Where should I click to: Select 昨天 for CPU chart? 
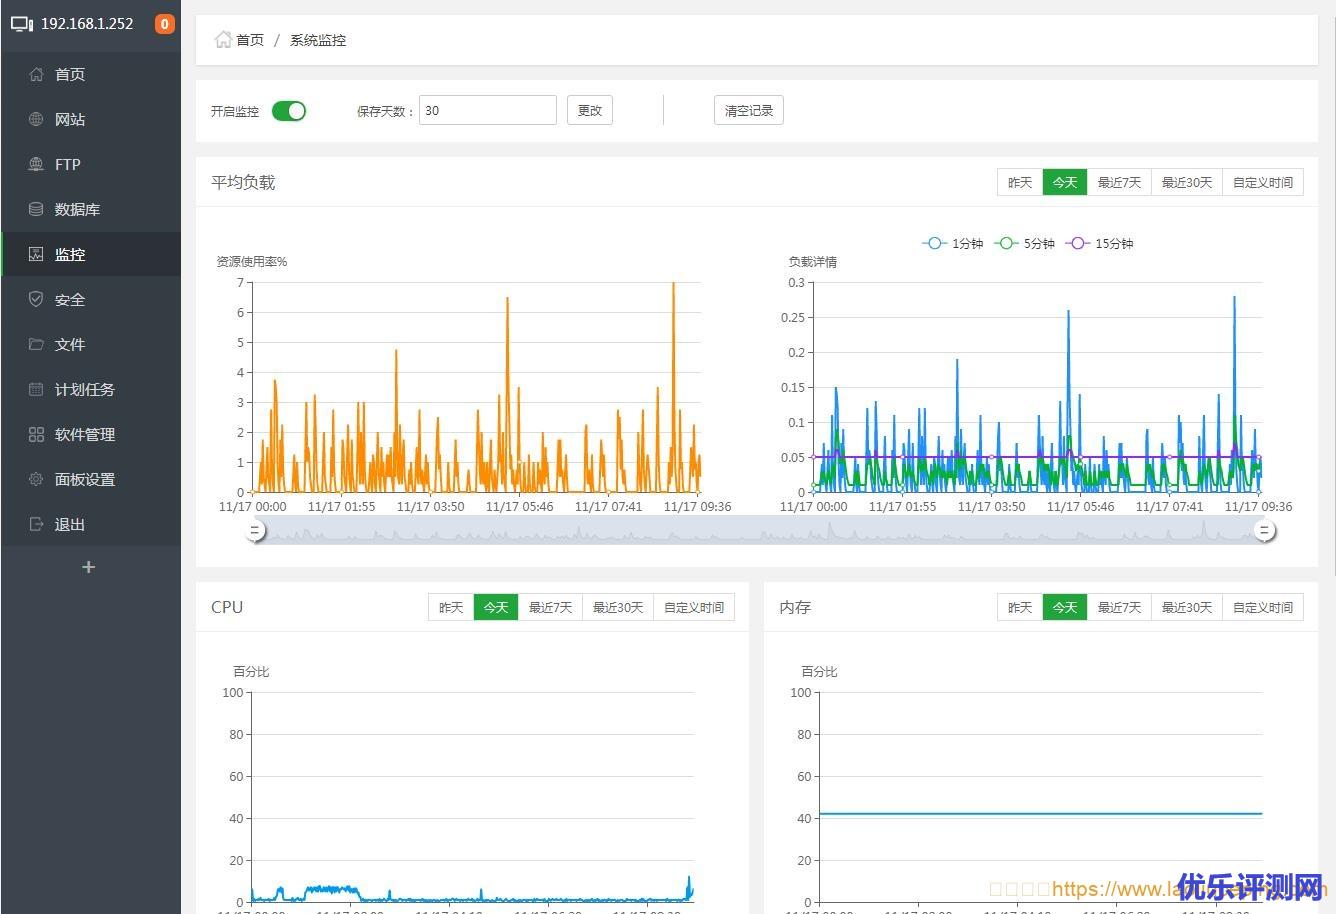[451, 607]
